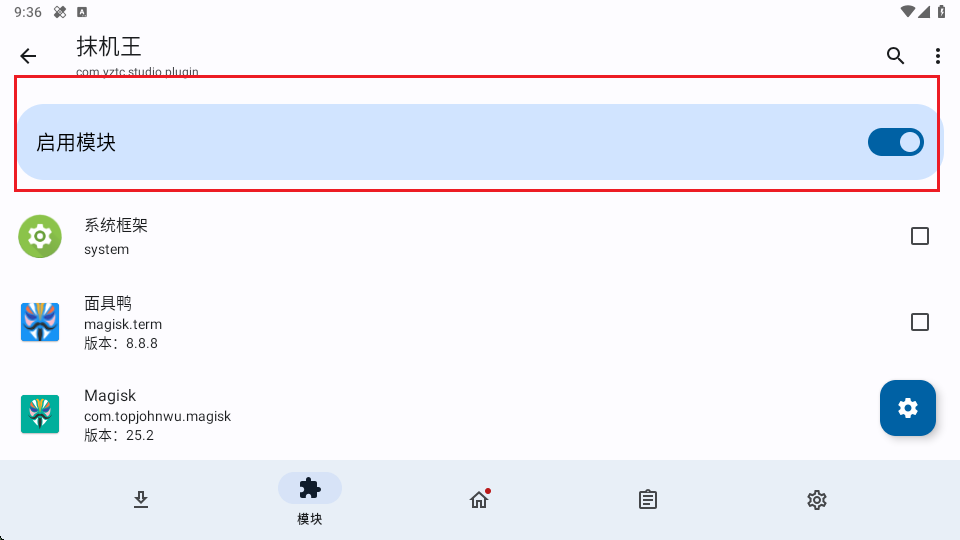
Task: Click the 面具鸭 blue mask icon
Action: (40, 322)
